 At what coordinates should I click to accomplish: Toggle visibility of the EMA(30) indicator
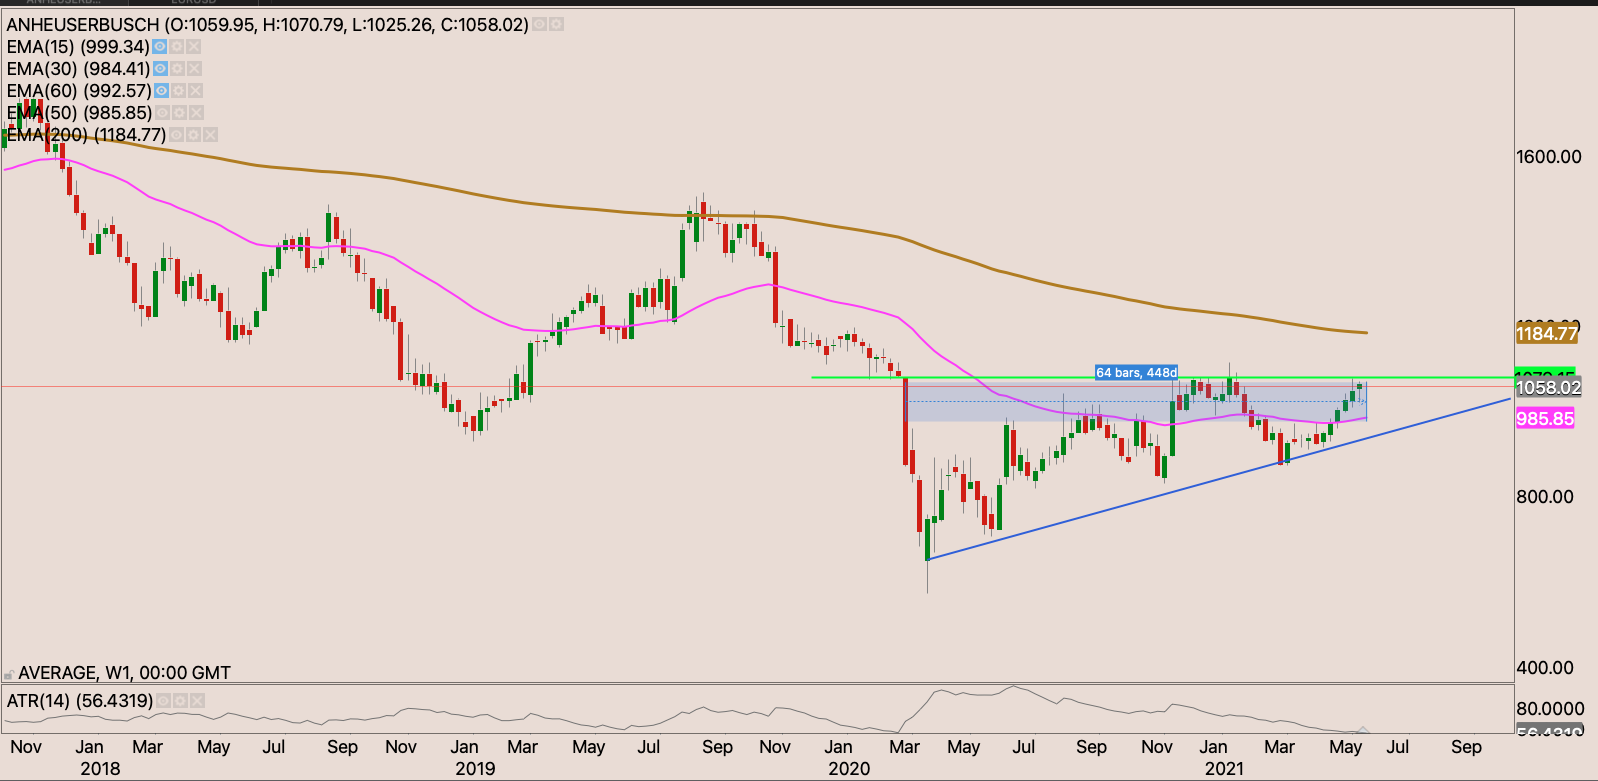[x=160, y=69]
